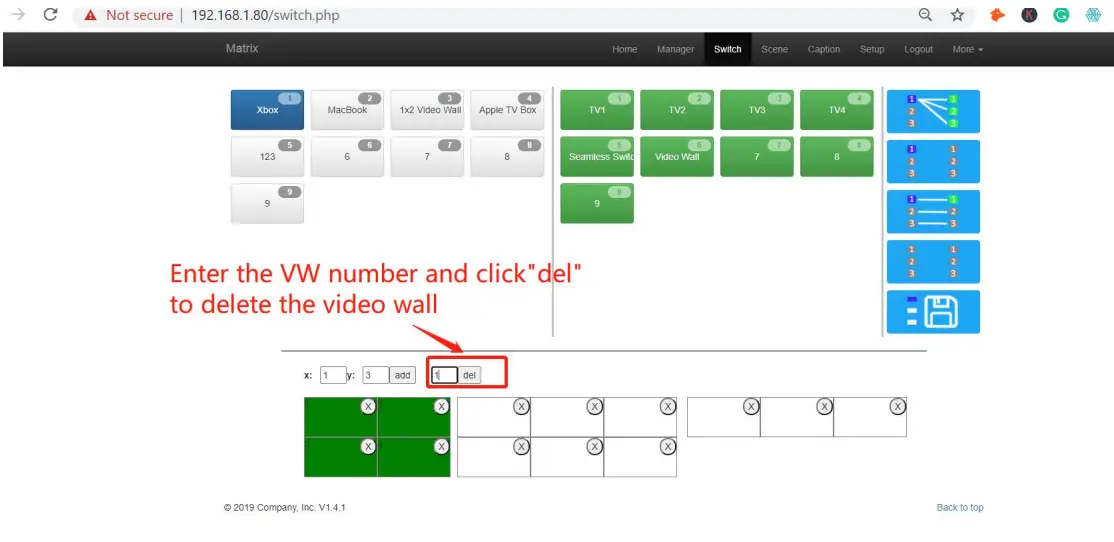Remove last cell of the 1x3 video wall
This screenshot has width=1114, height=542.
(898, 406)
